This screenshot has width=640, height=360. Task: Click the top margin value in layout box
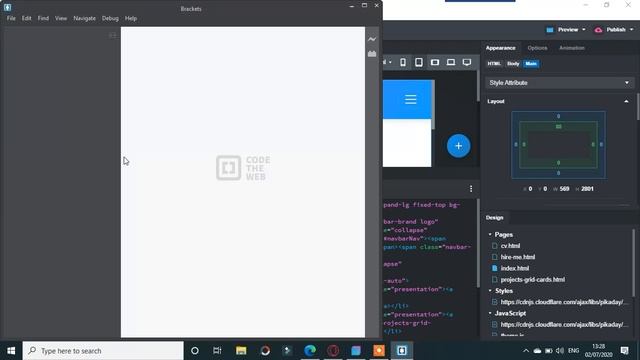pyautogui.click(x=558, y=116)
